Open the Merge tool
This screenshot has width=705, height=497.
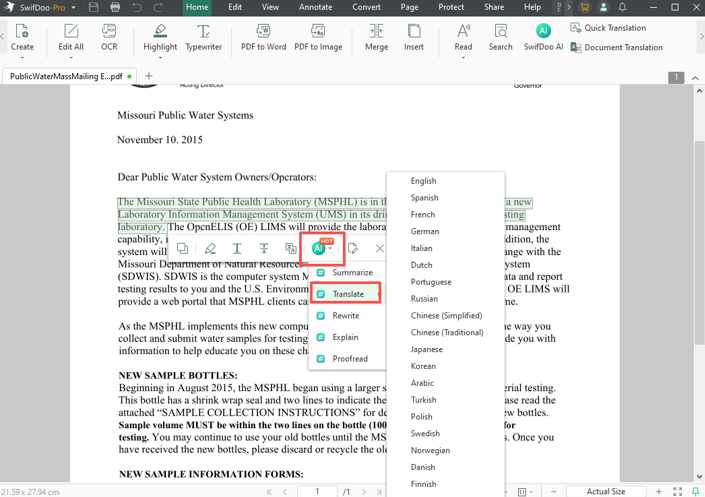pyautogui.click(x=376, y=37)
